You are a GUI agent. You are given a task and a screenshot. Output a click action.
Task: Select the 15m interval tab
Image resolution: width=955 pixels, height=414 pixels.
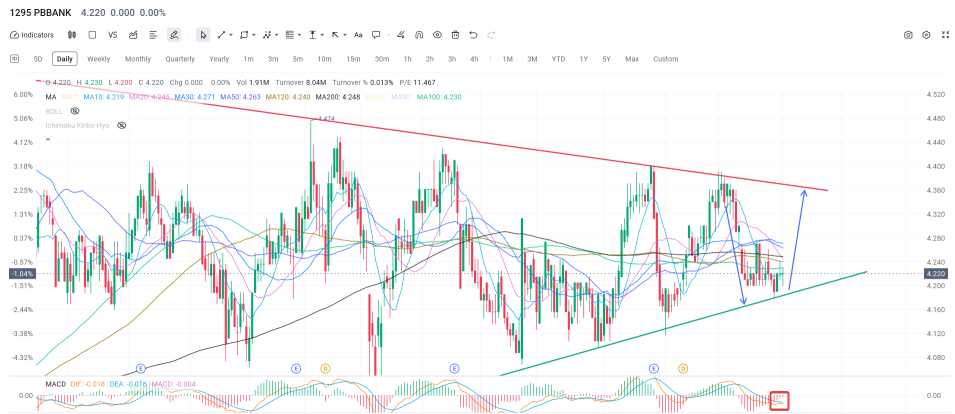[x=353, y=59]
